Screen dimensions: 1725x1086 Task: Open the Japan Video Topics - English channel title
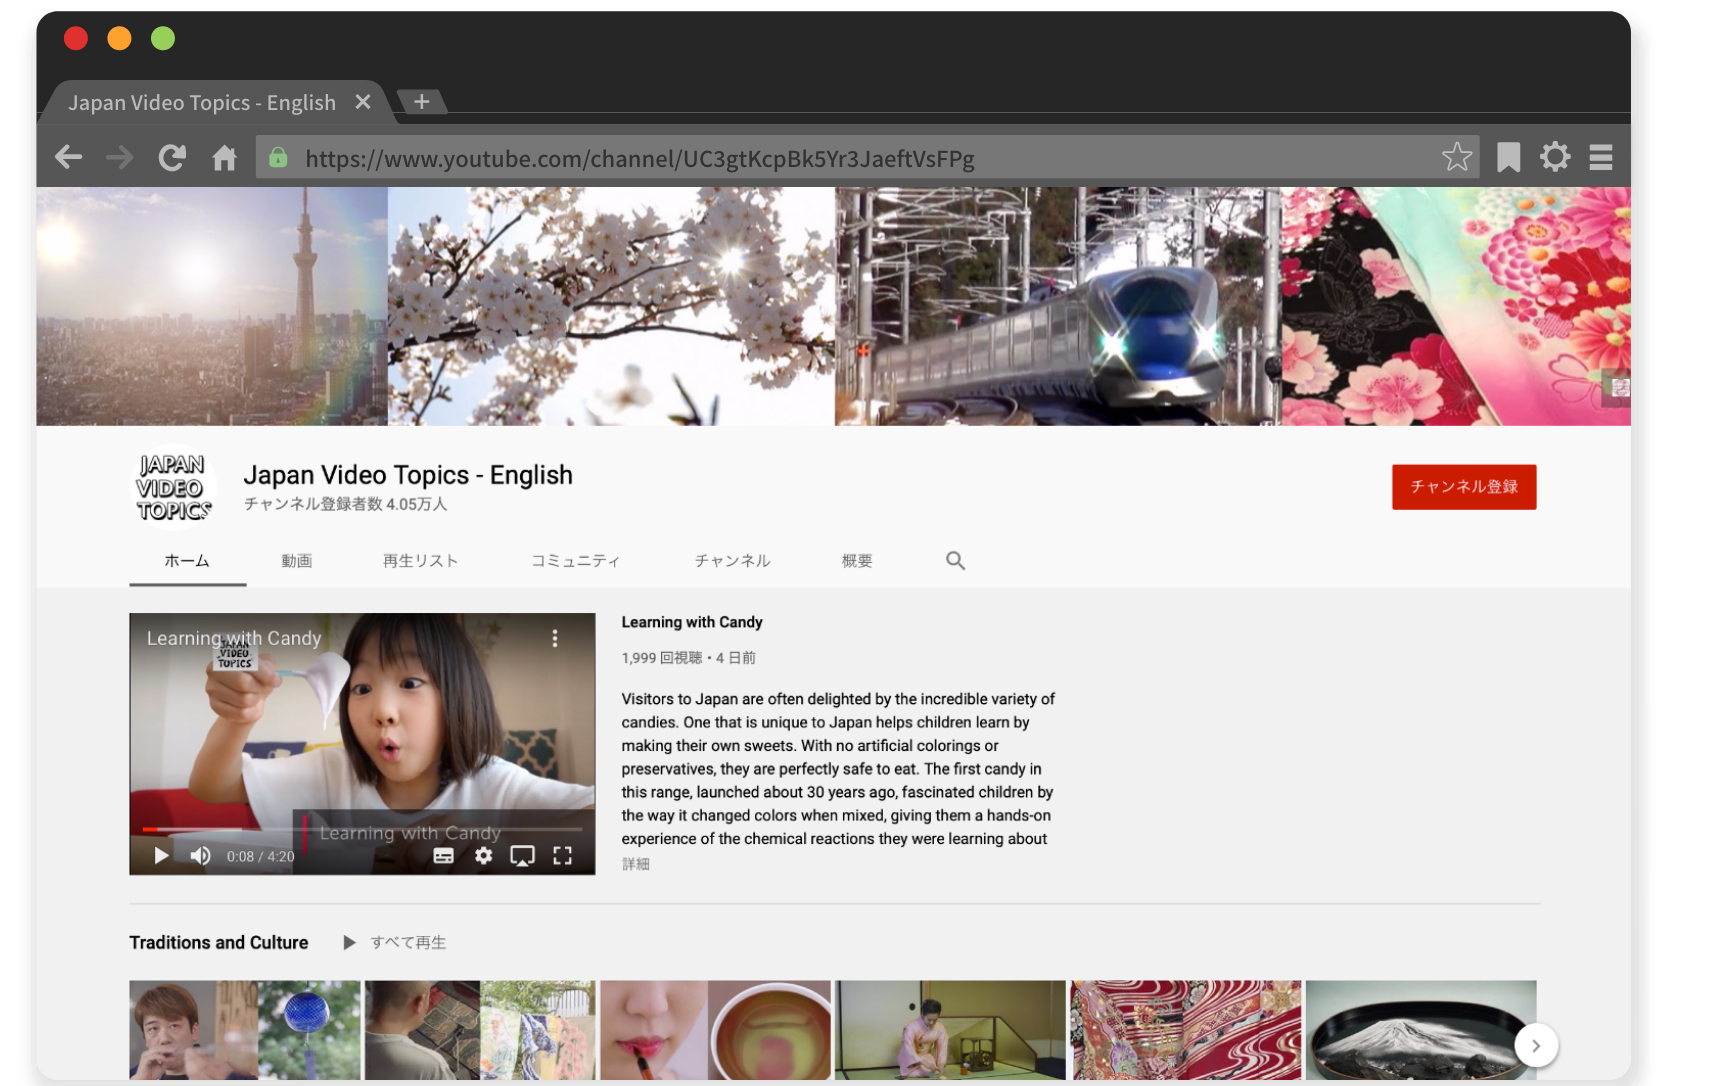point(408,475)
